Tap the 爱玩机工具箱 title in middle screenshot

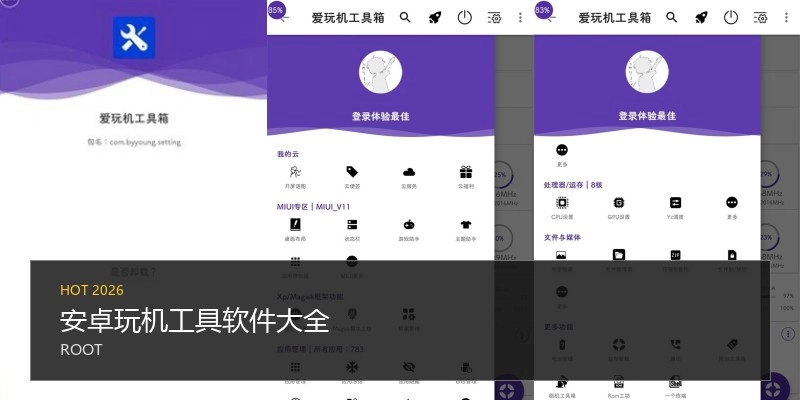348,18
